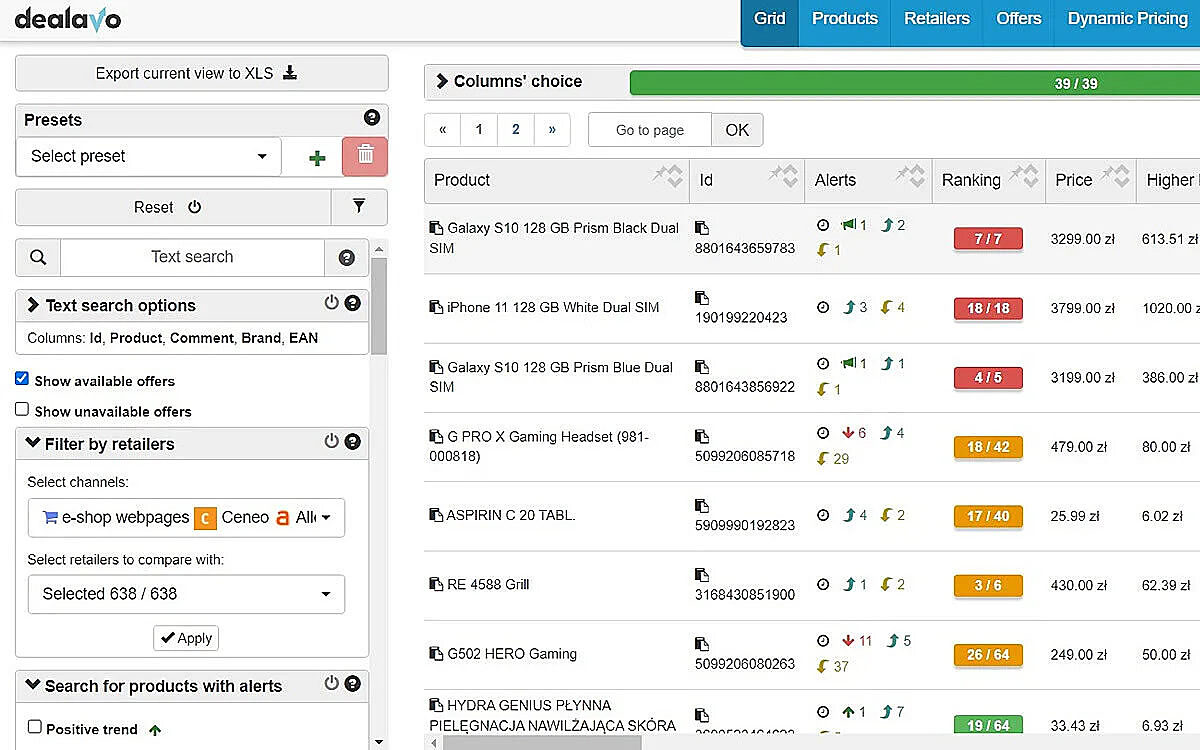Apply the retailer filter
Image resolution: width=1200 pixels, height=750 pixels.
[186, 638]
